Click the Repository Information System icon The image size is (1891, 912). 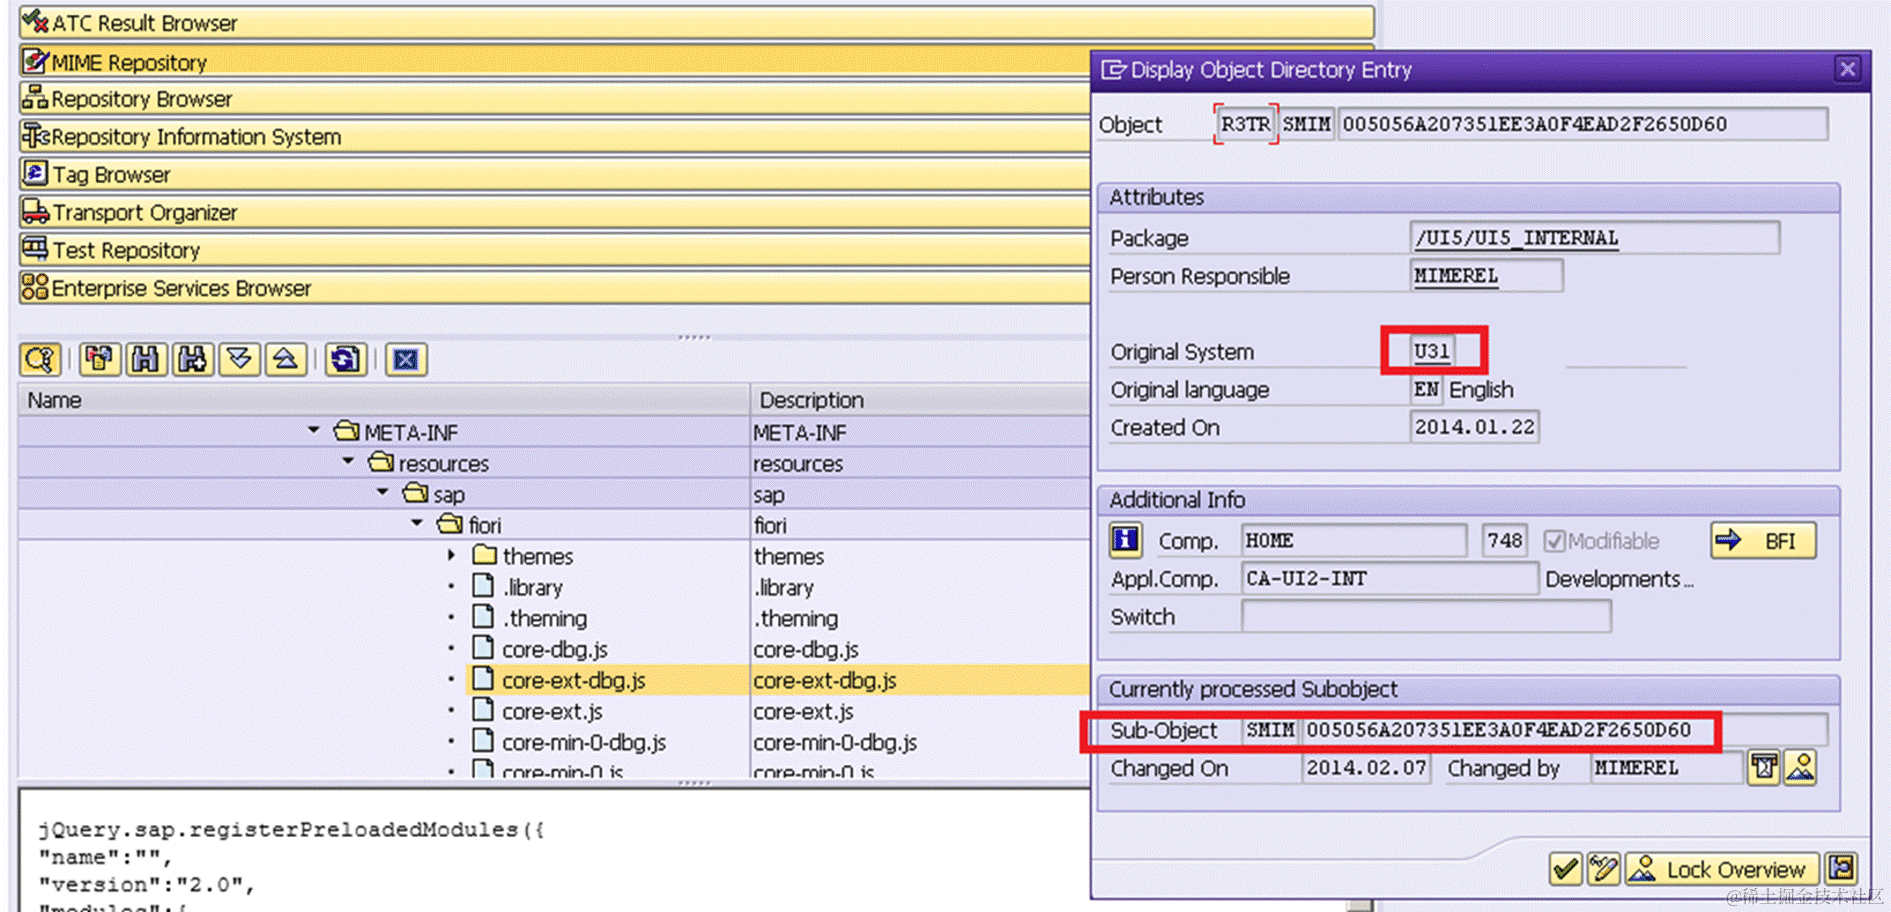pos(35,135)
